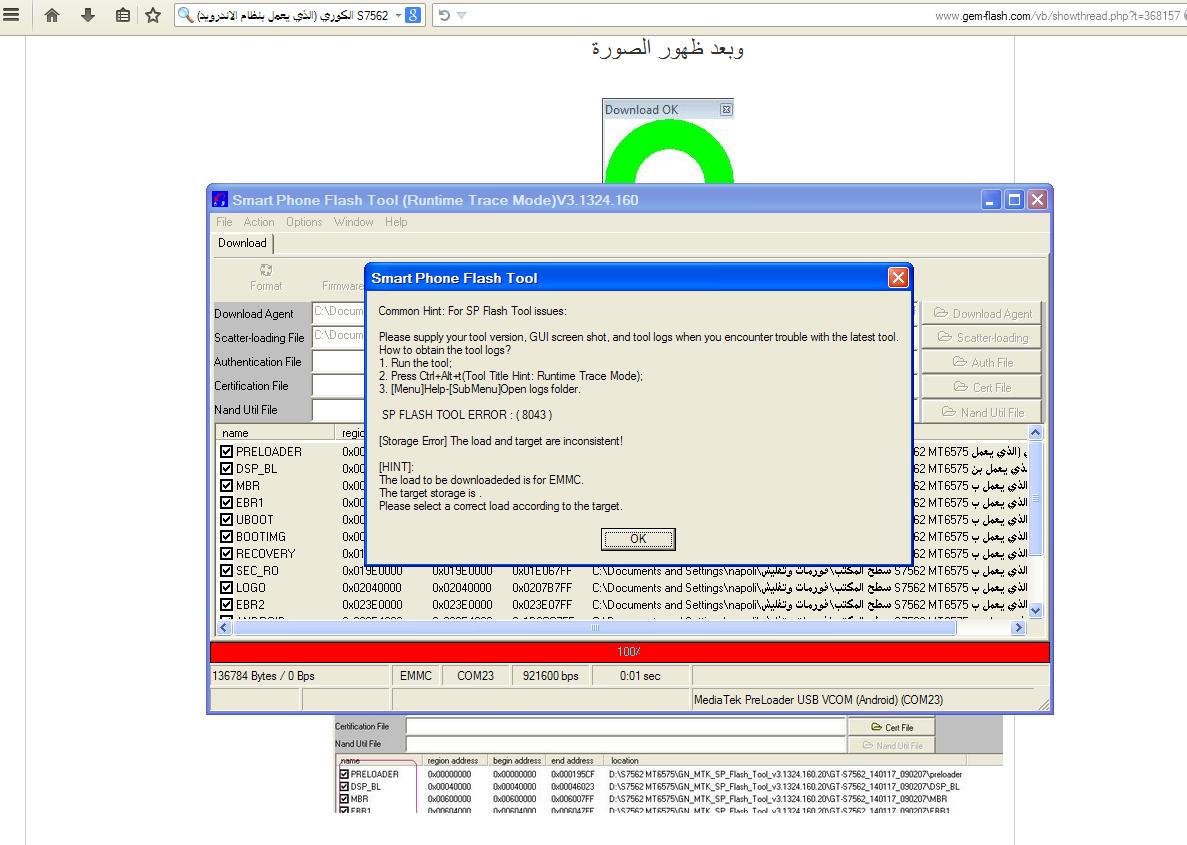Click the horizontal scrollbar thumb
This screenshot has height=845, width=1187.
[x=594, y=627]
